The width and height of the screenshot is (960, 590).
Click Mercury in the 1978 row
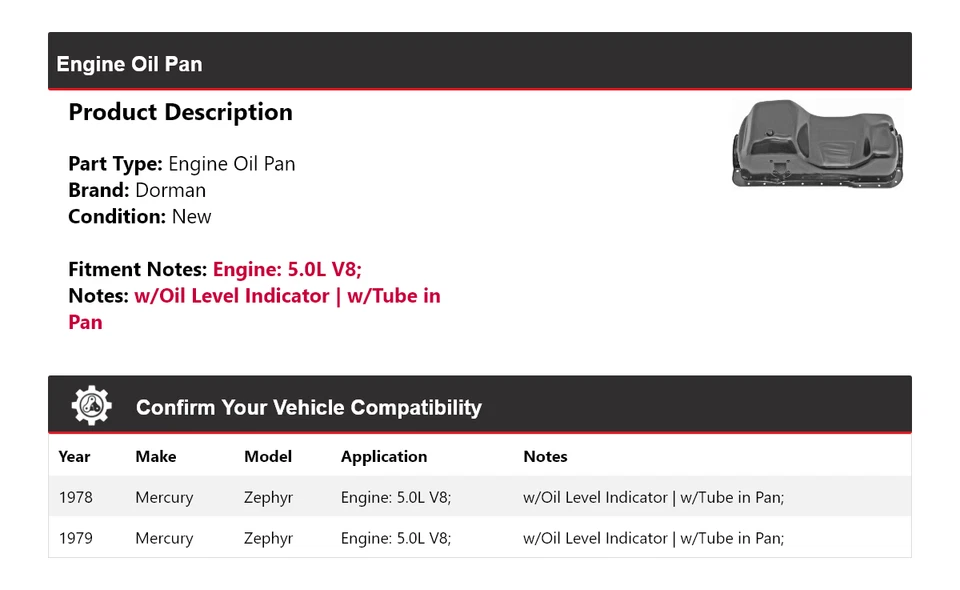coord(164,497)
